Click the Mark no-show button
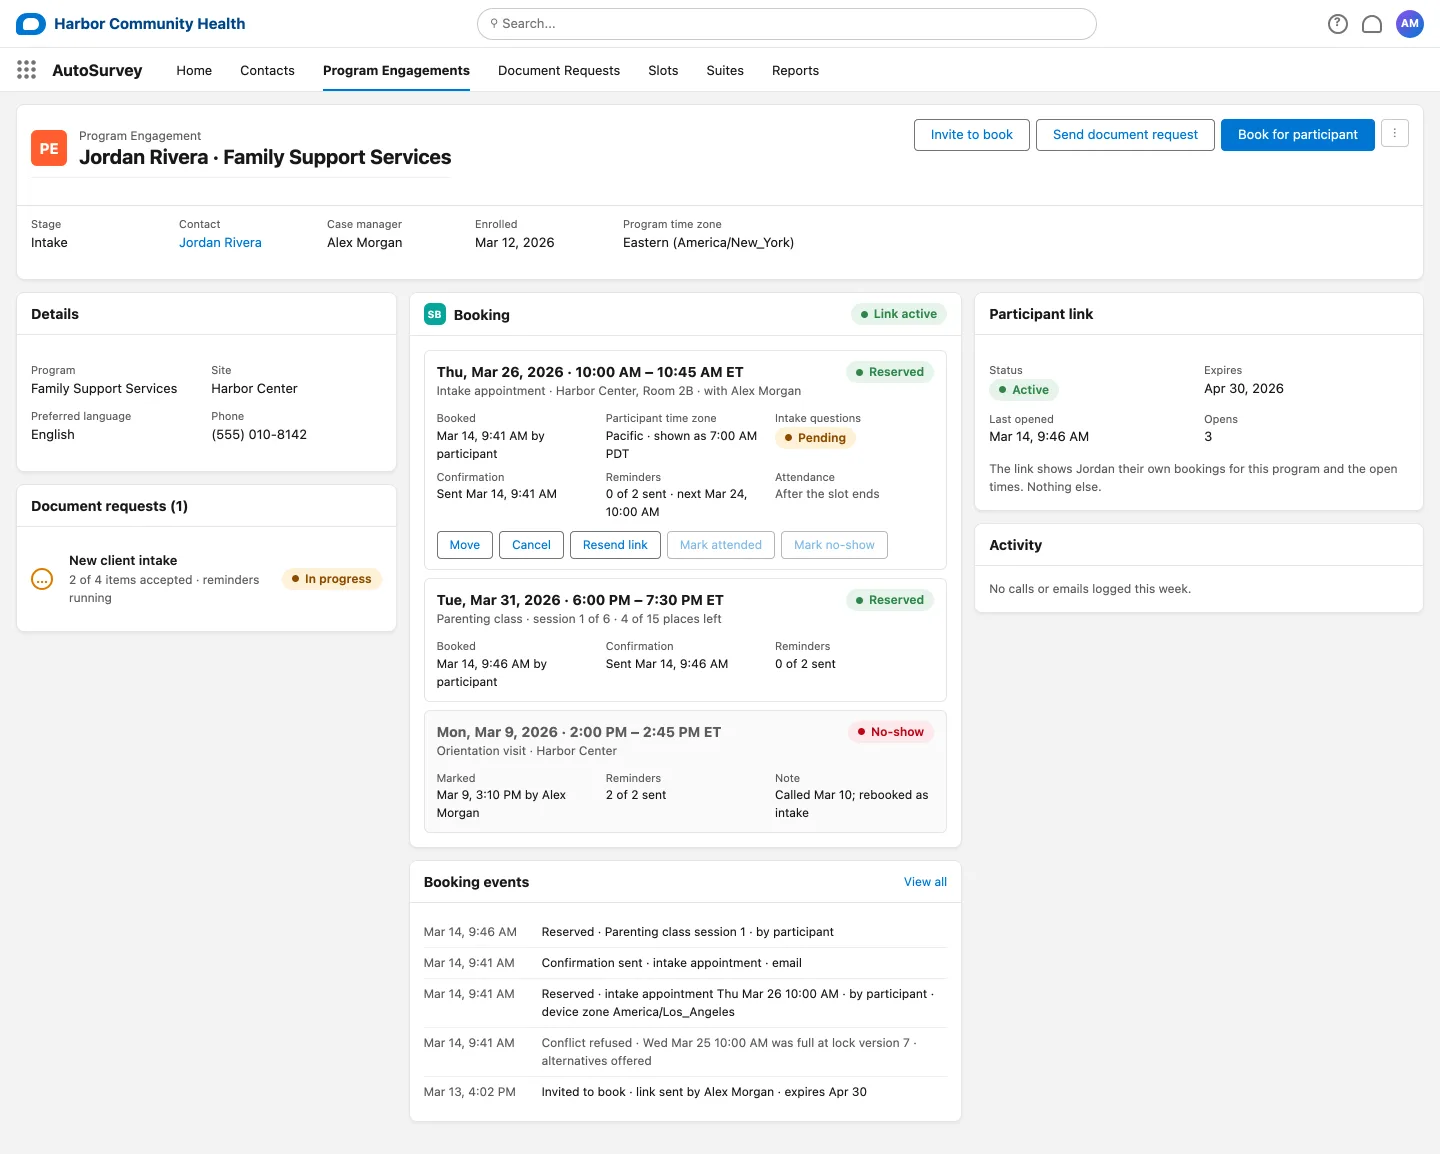This screenshot has width=1440, height=1154. click(x=834, y=545)
